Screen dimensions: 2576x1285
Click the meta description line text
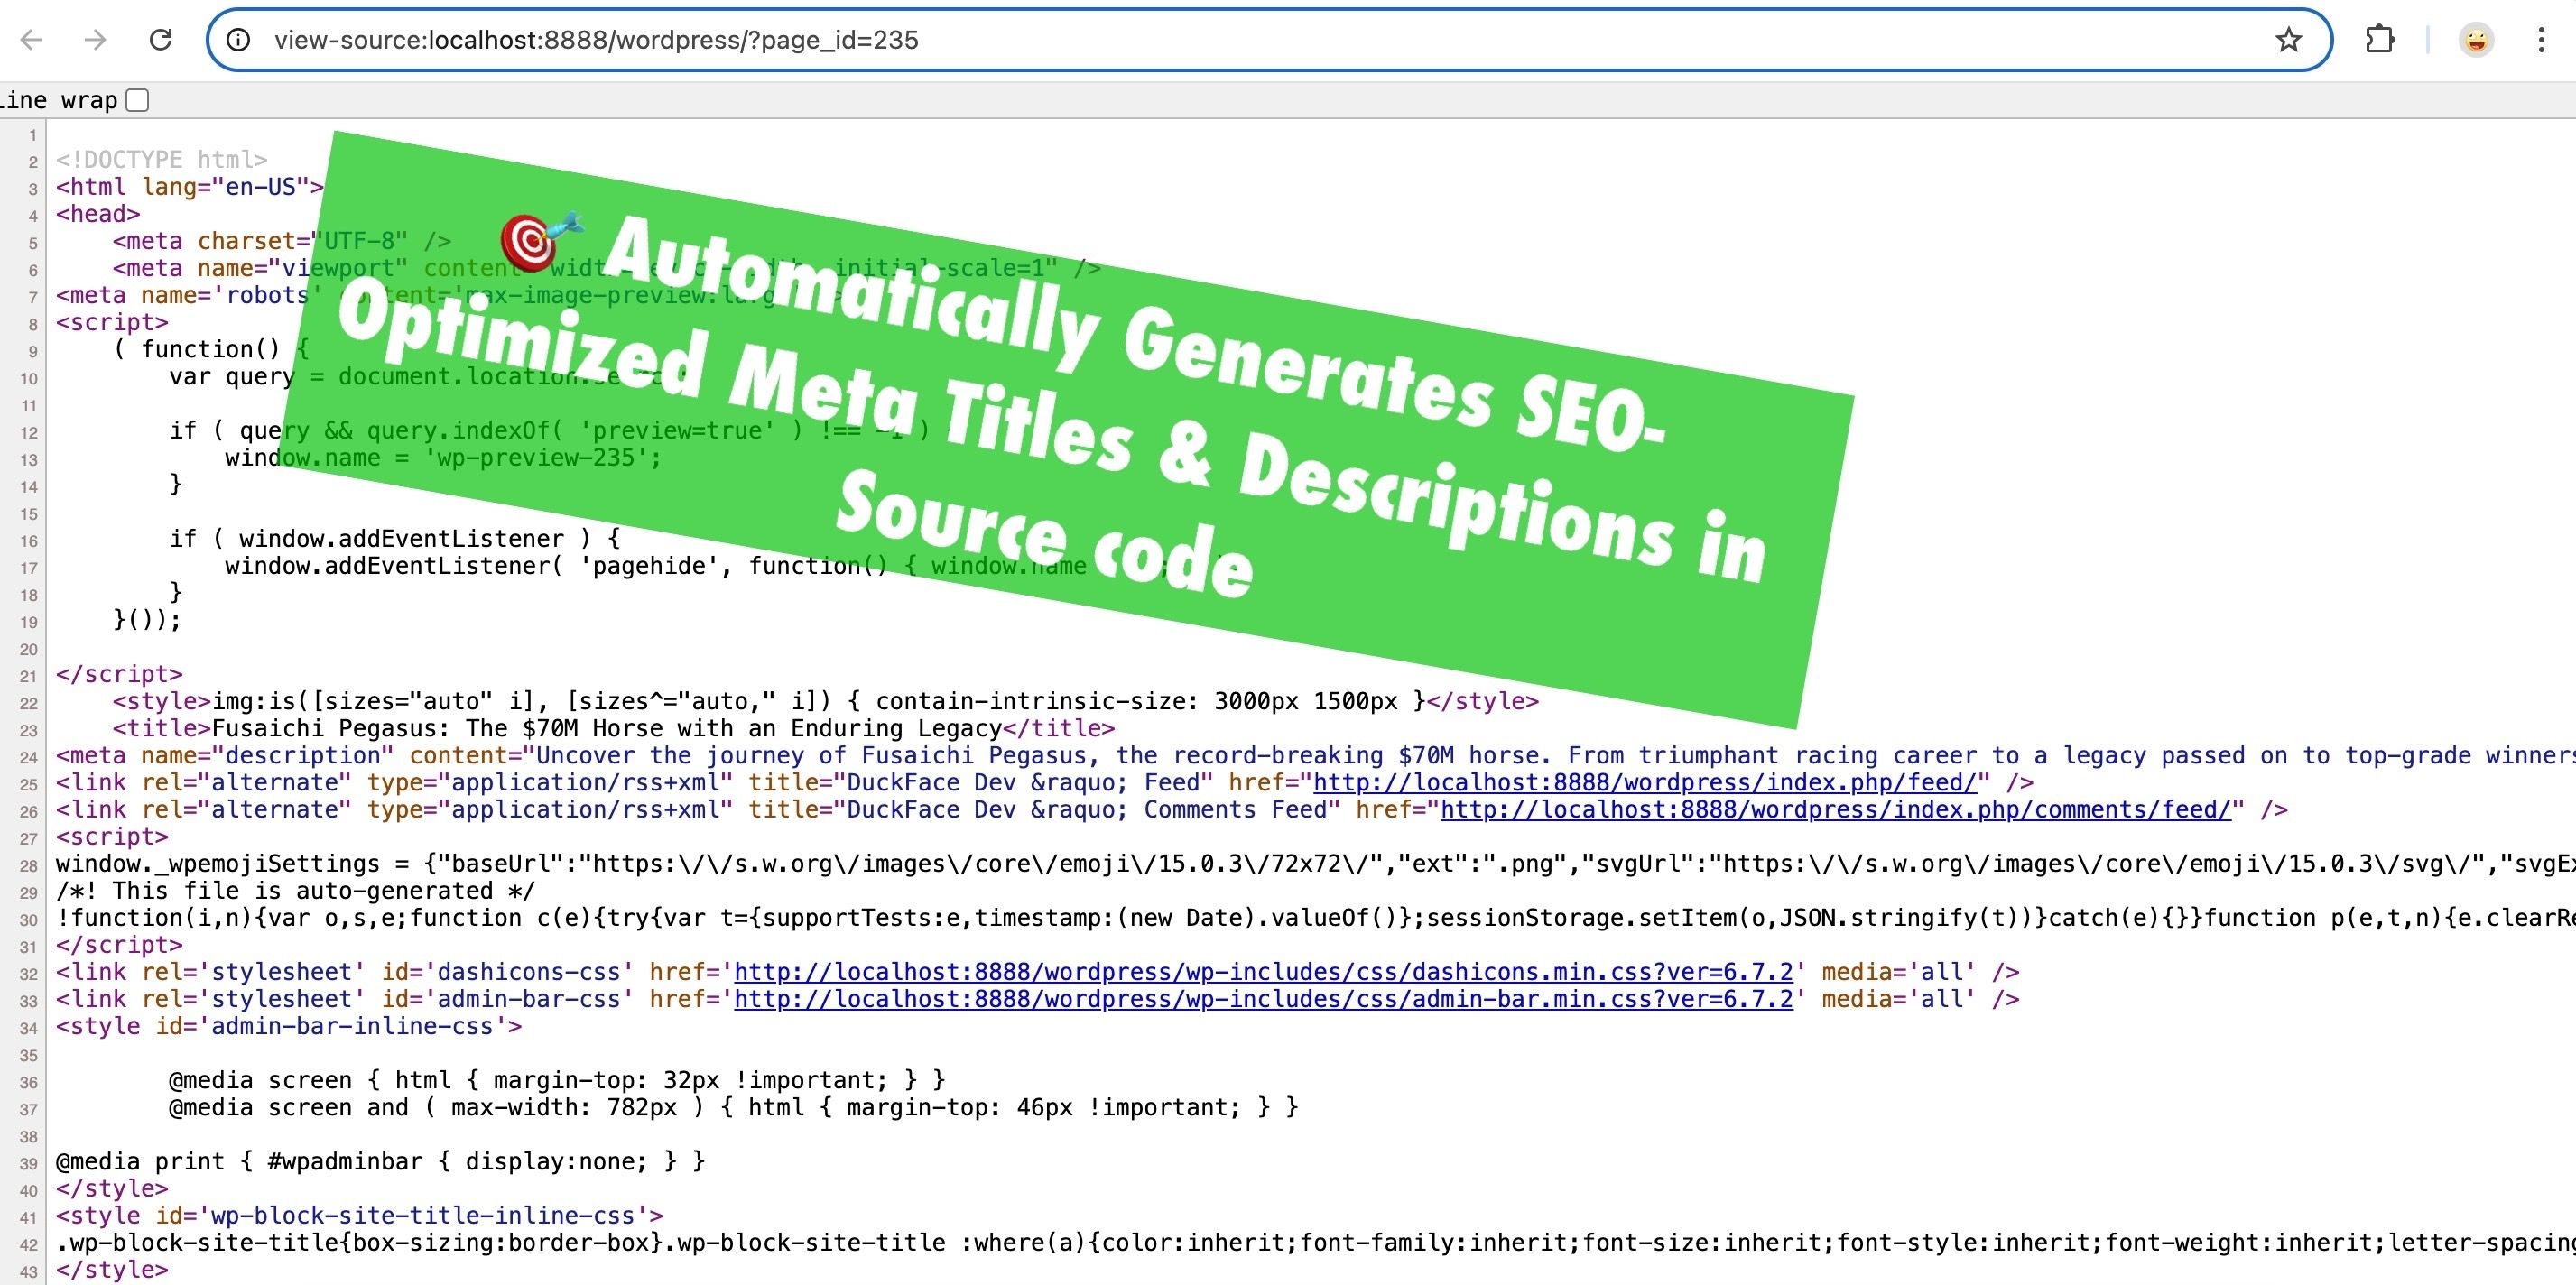tap(1315, 756)
